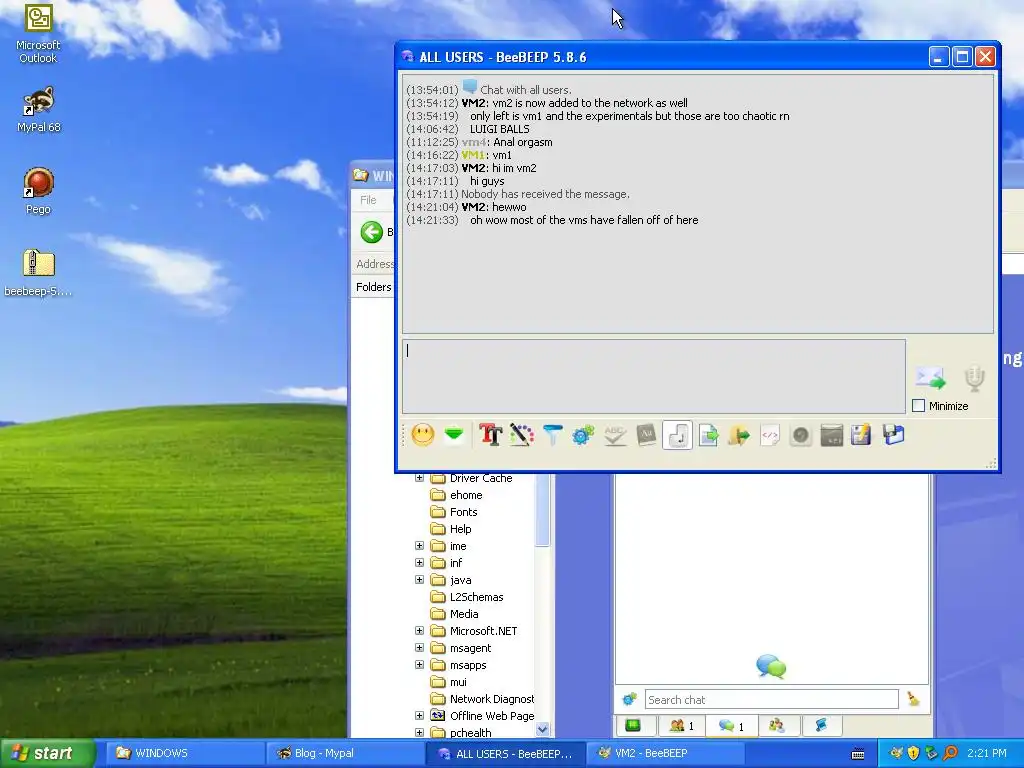Click folder tree scrollbar down arrow

point(543,729)
